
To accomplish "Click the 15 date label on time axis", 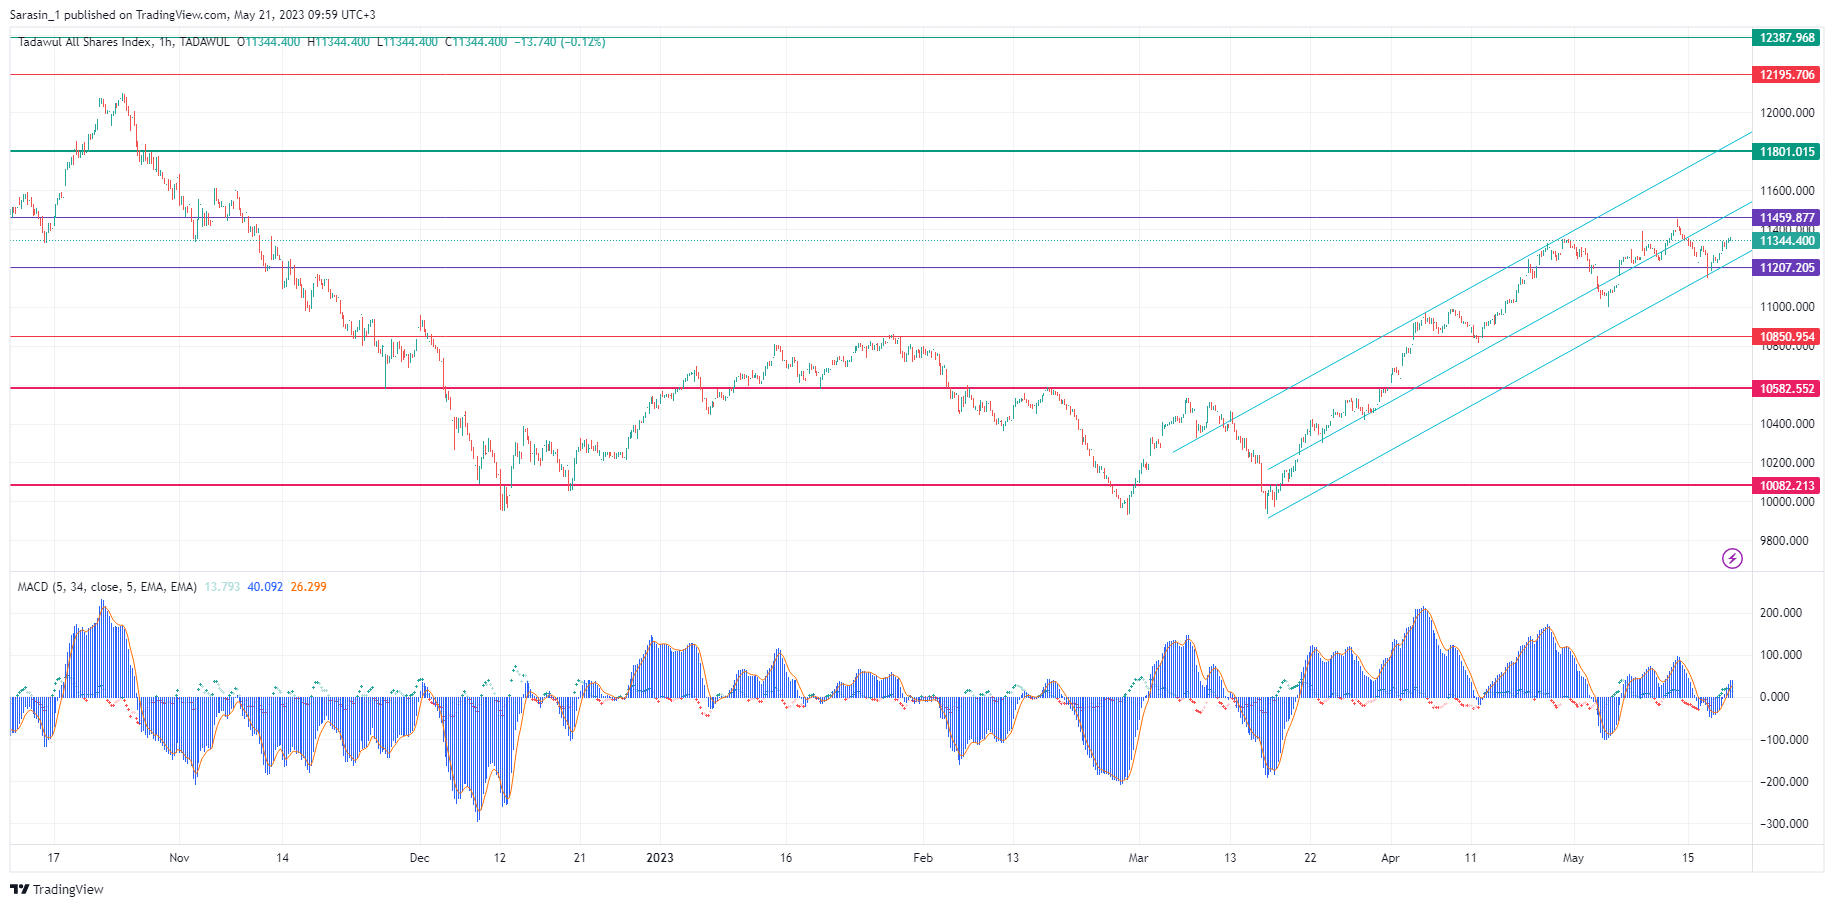I will [x=1688, y=858].
